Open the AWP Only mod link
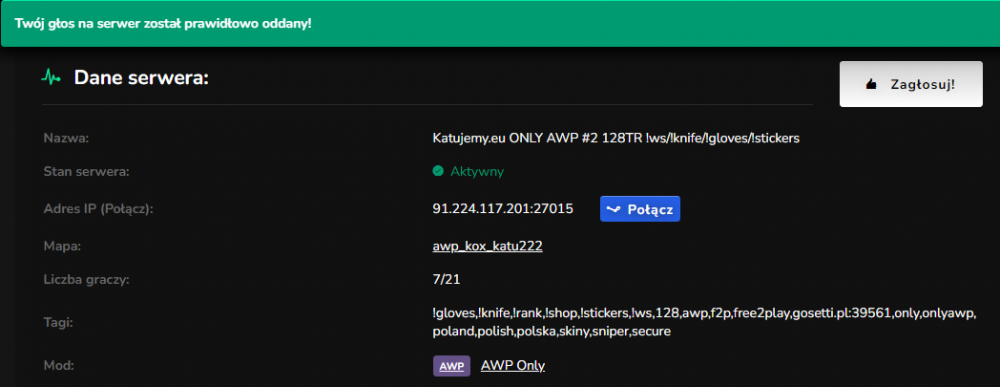The image size is (1000, 387). coord(513,365)
